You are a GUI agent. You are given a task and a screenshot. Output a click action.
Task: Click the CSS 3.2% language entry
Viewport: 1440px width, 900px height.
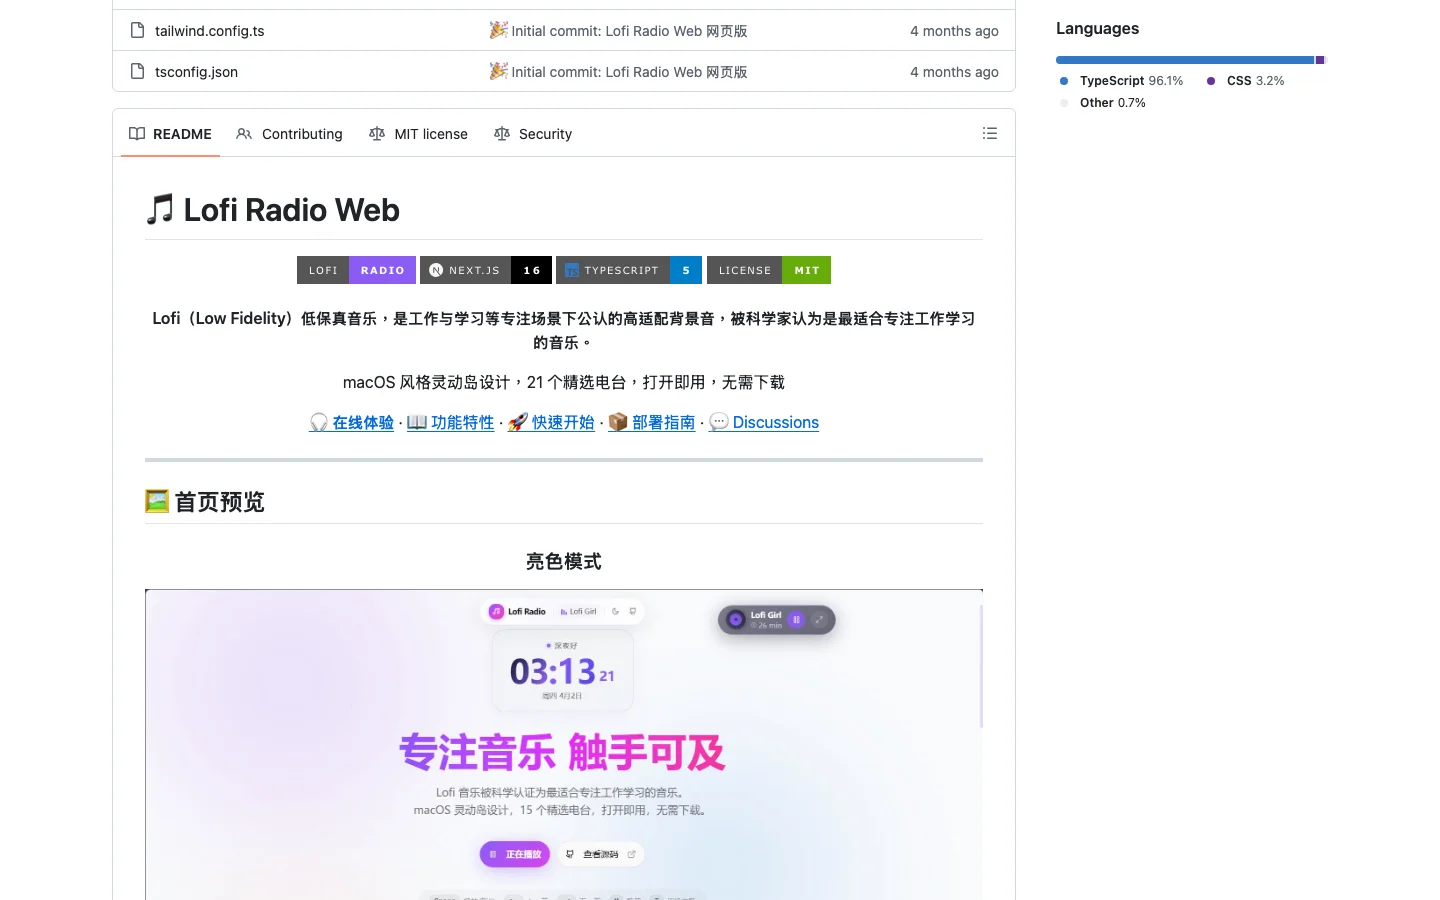1246,81
